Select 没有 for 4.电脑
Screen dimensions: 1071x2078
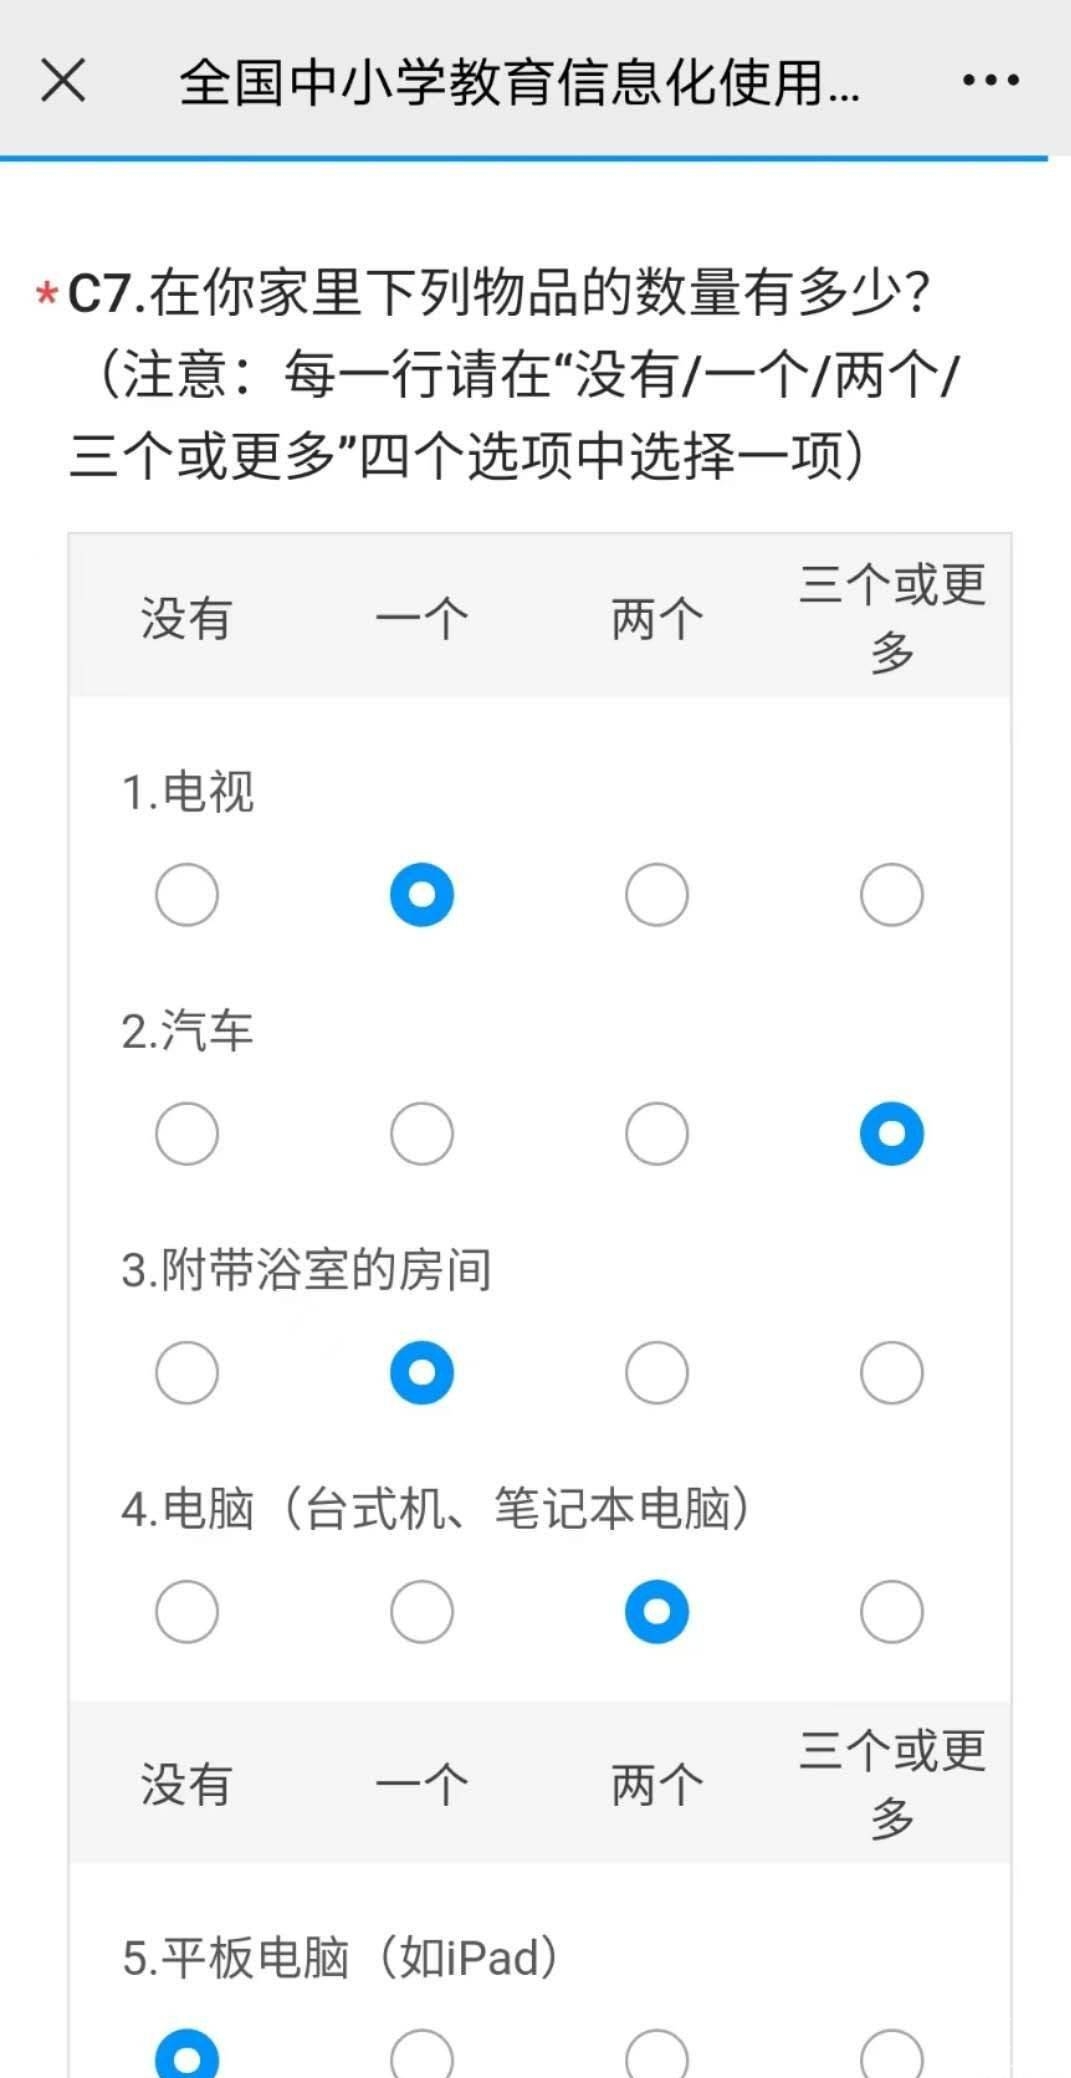click(x=187, y=1611)
